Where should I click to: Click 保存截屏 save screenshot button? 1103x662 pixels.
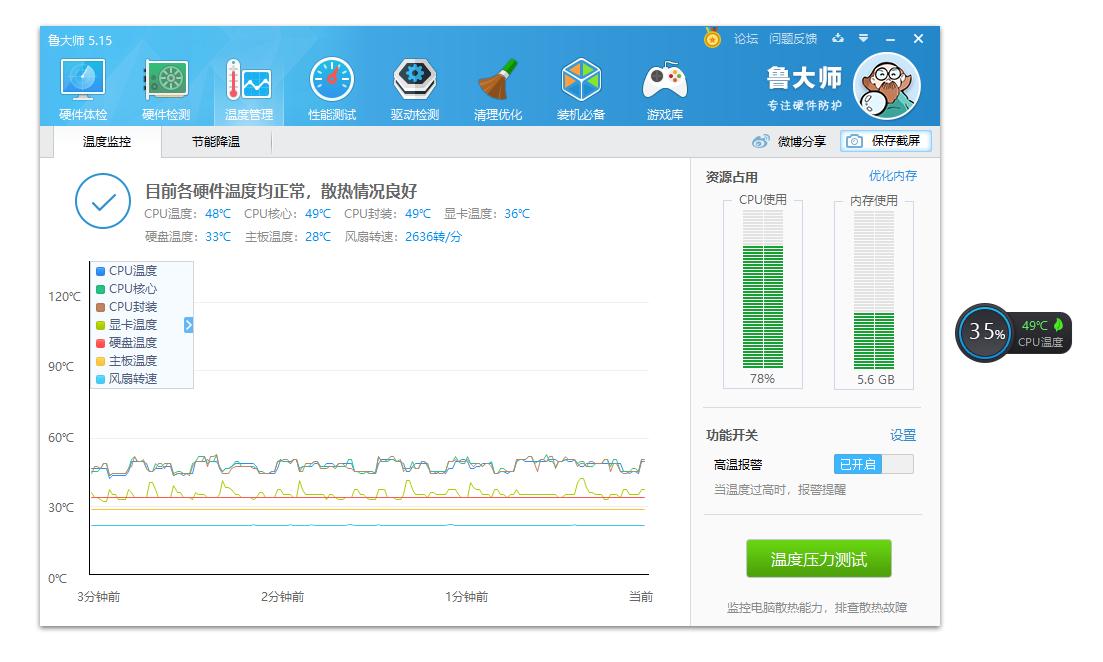pyautogui.click(x=886, y=141)
